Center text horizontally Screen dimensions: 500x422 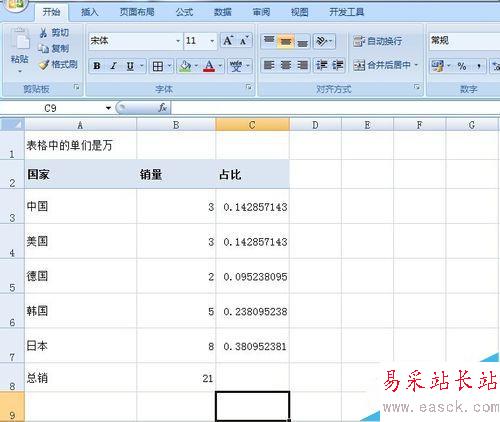(x=286, y=65)
